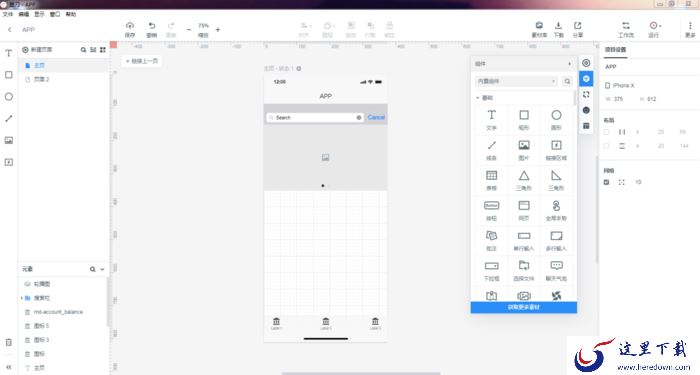Select the Text tool in left toolbar
Image resolution: width=700 pixels, height=375 pixels.
click(8, 53)
